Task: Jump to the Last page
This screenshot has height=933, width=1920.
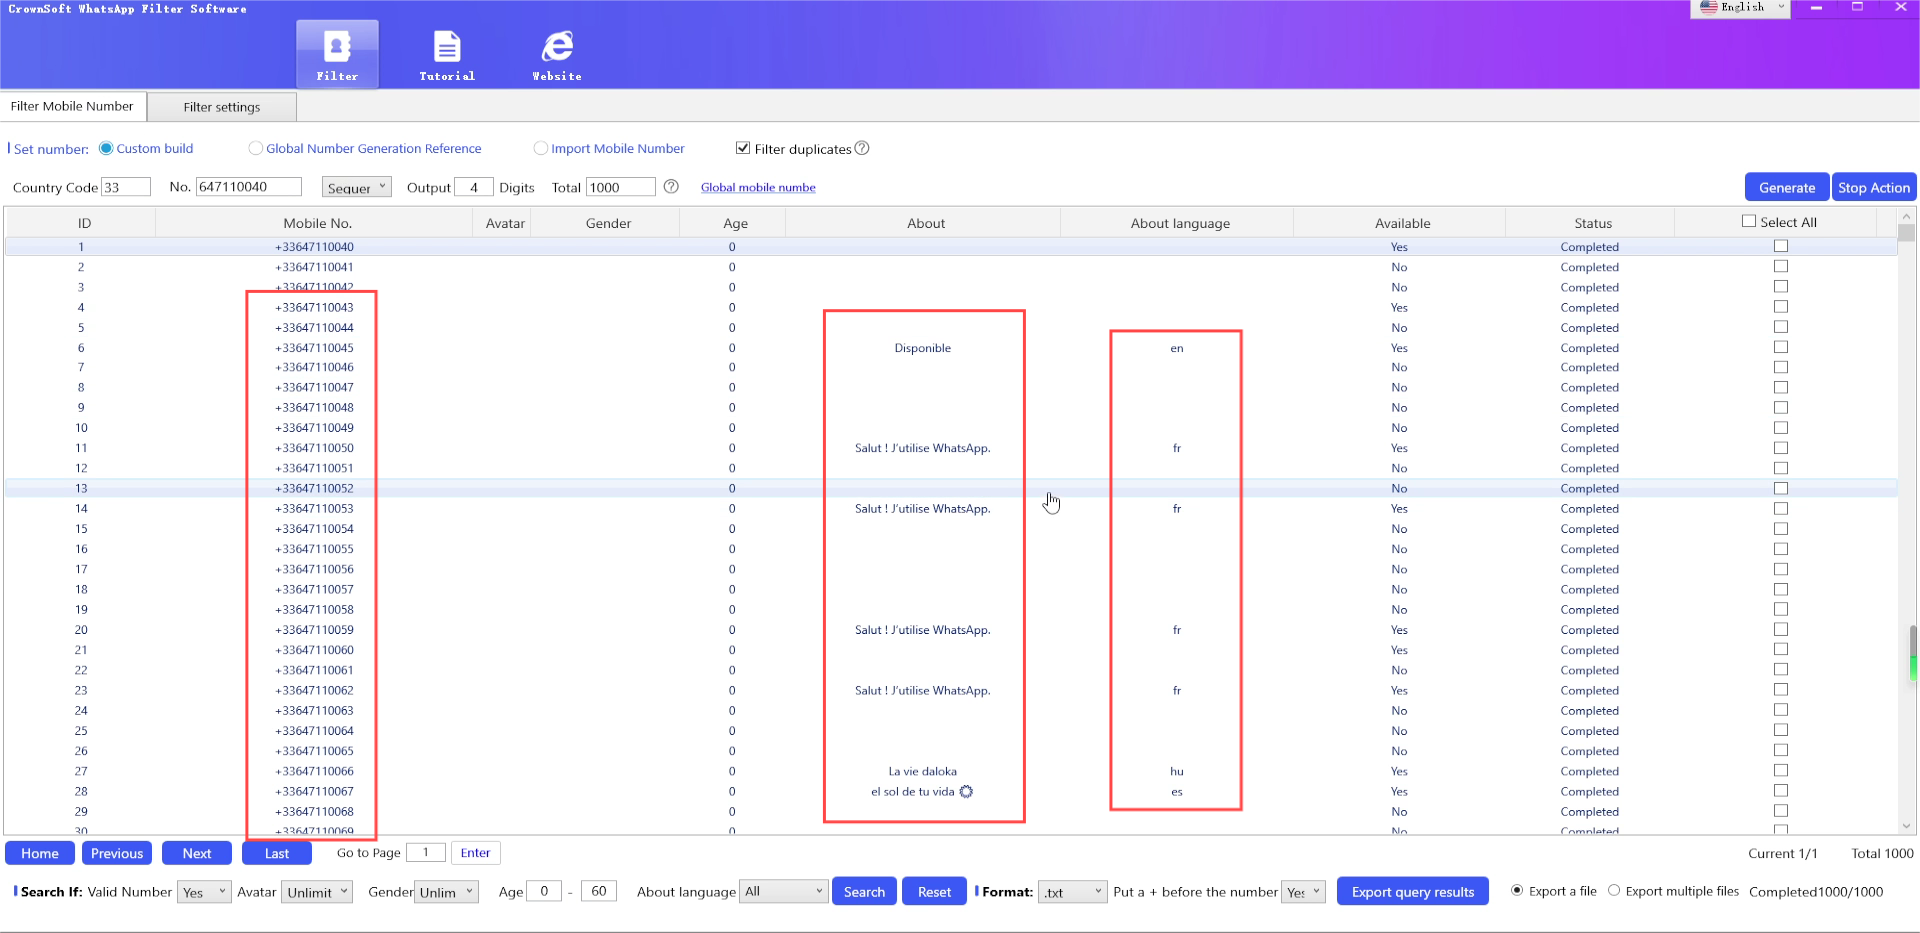Action: 277,853
